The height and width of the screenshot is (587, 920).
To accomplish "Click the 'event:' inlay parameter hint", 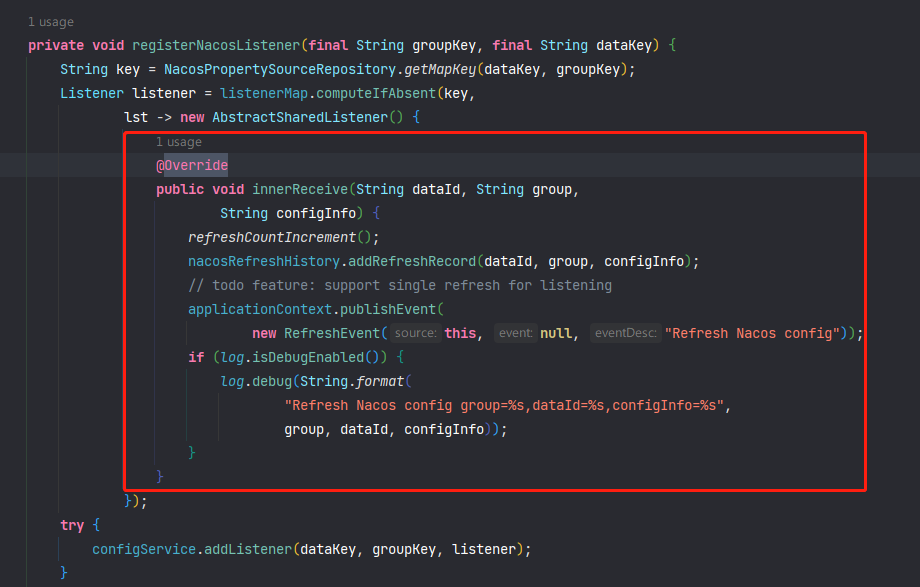I will coord(516,333).
